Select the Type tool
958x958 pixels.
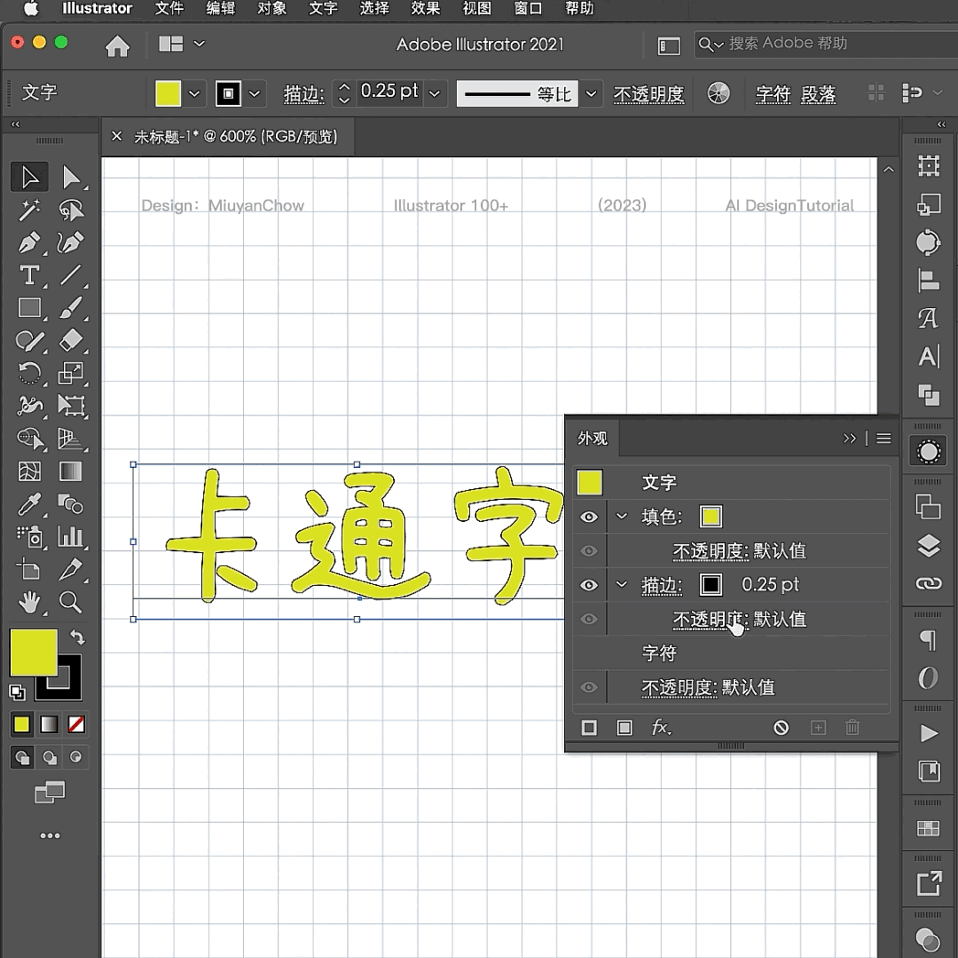(29, 275)
